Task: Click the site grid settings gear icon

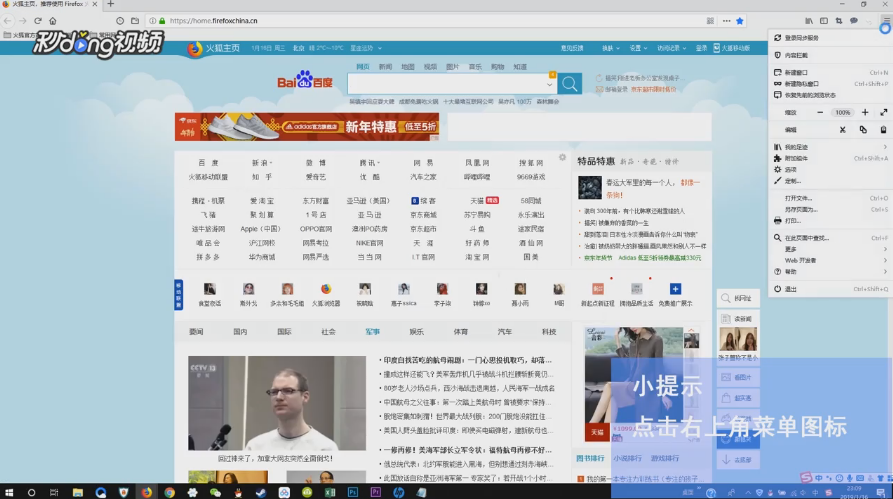Action: [562, 157]
